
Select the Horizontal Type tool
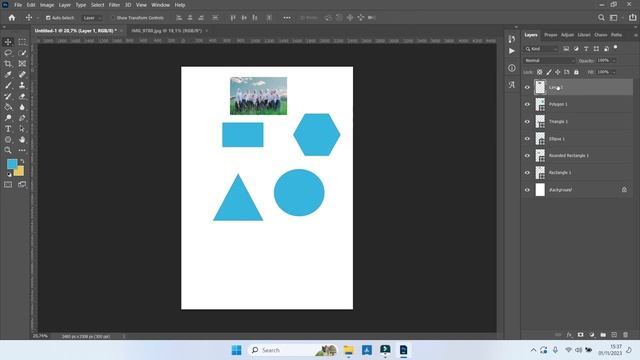point(8,129)
